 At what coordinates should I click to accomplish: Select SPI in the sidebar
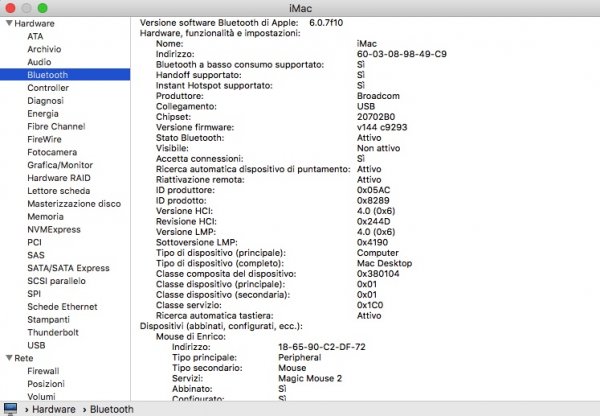pyautogui.click(x=34, y=294)
